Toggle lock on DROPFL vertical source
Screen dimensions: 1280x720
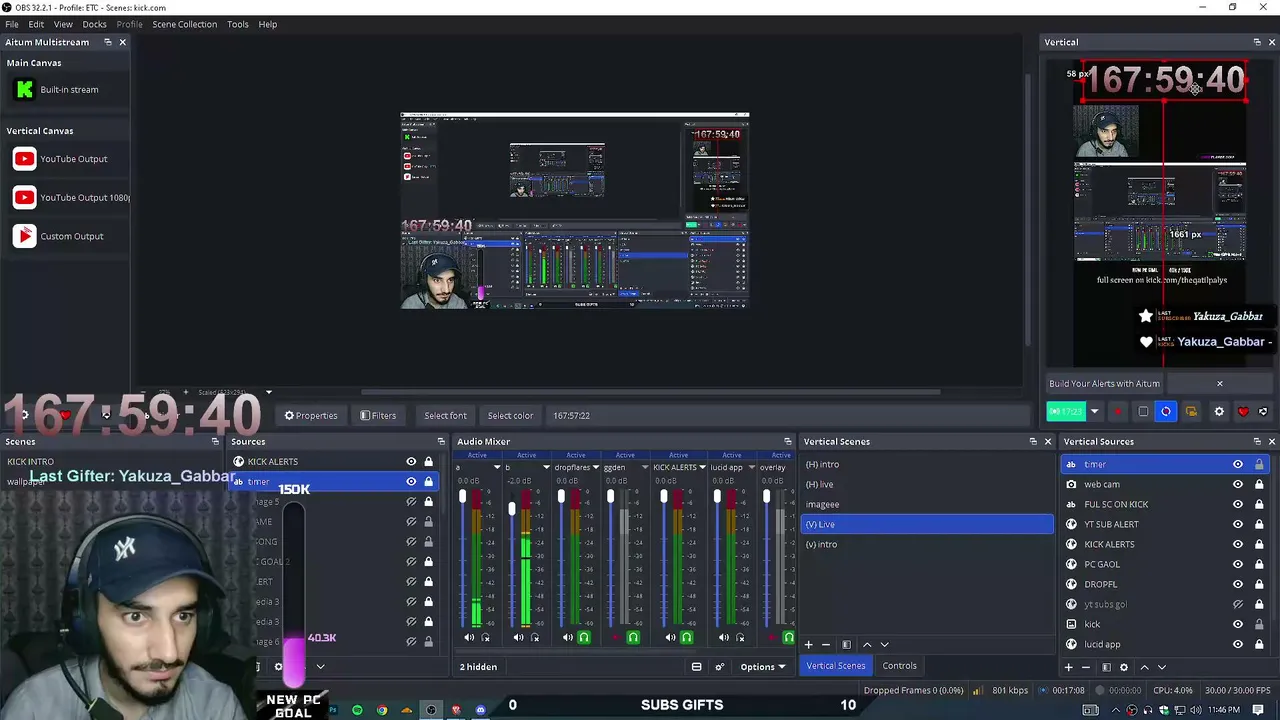pos(1259,584)
